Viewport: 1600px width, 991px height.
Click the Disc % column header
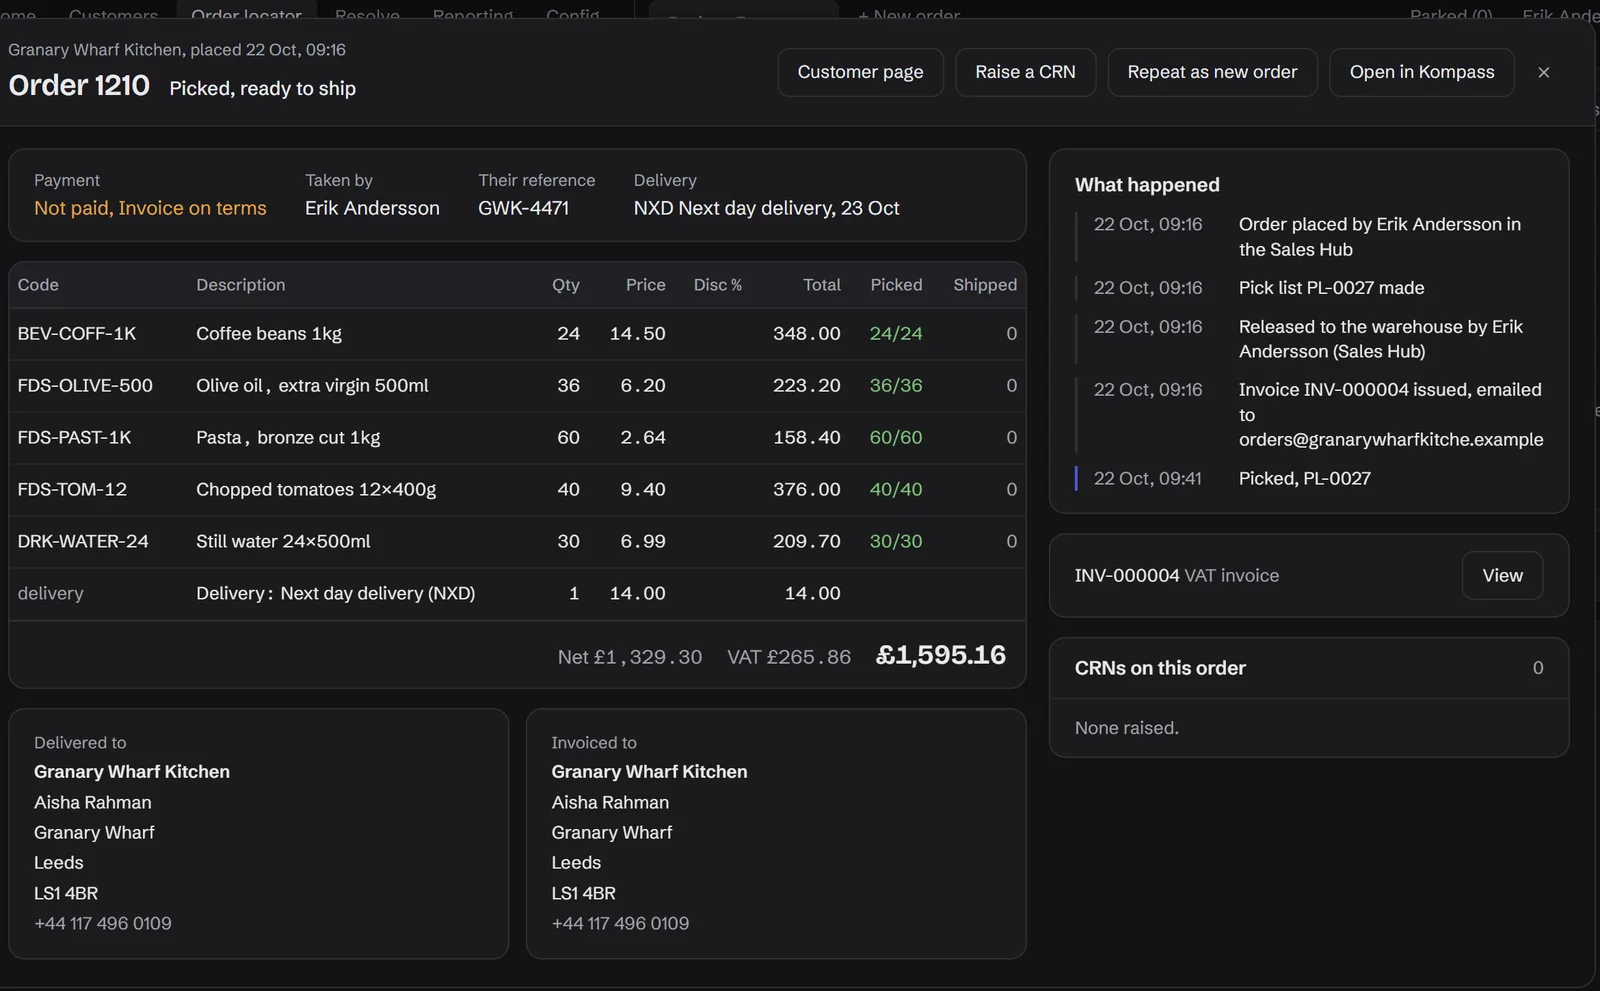tap(718, 285)
